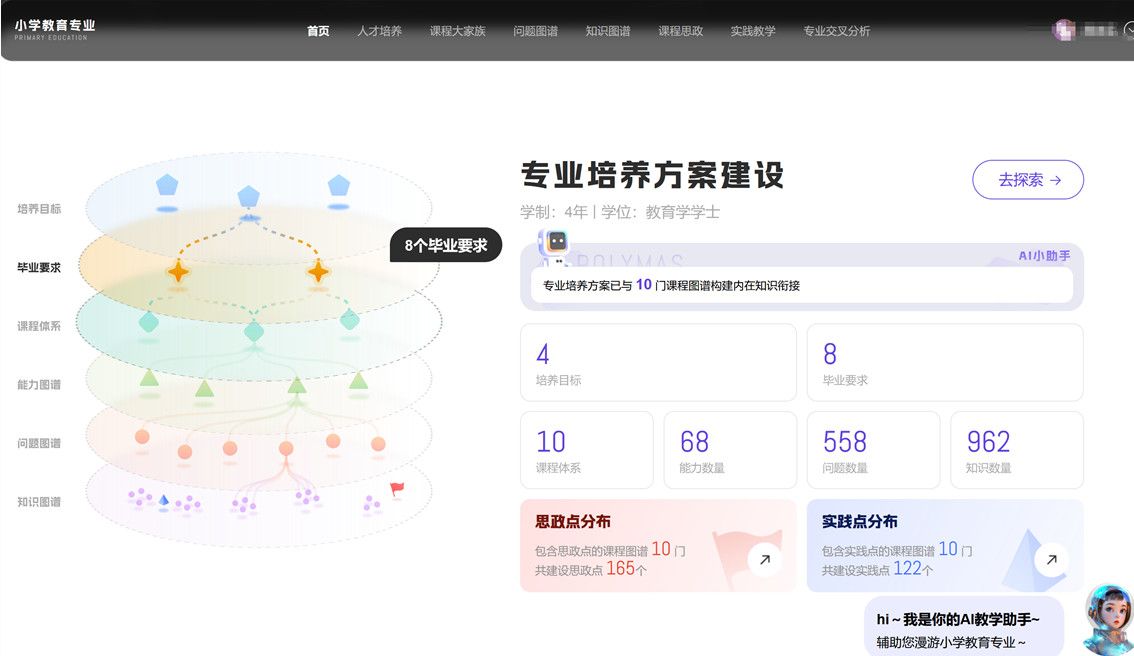Click the red flag in 知识图谱 layer
Screen dimensions: 1134x656
point(397,489)
